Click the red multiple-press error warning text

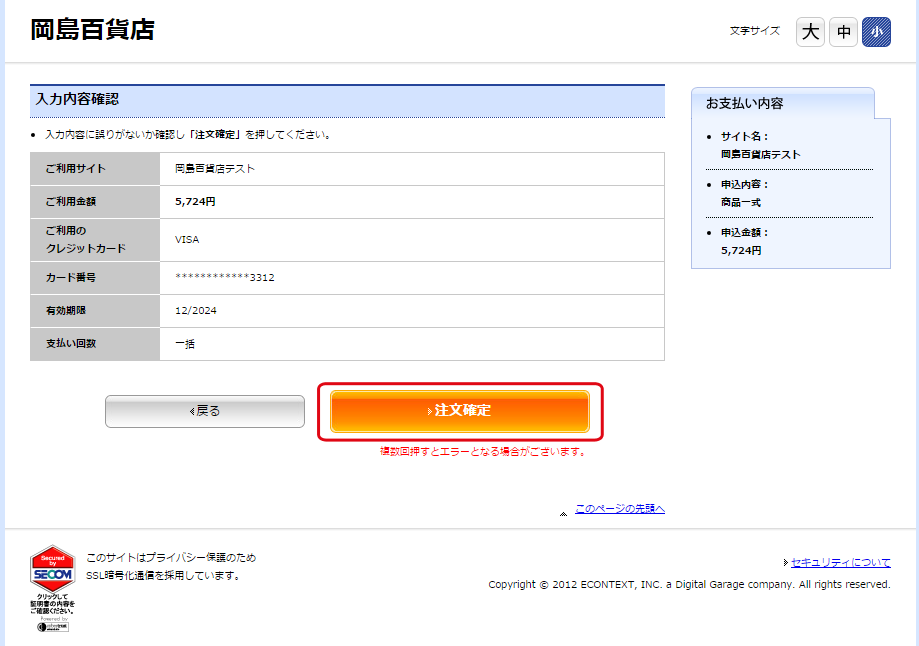pyautogui.click(x=483, y=451)
